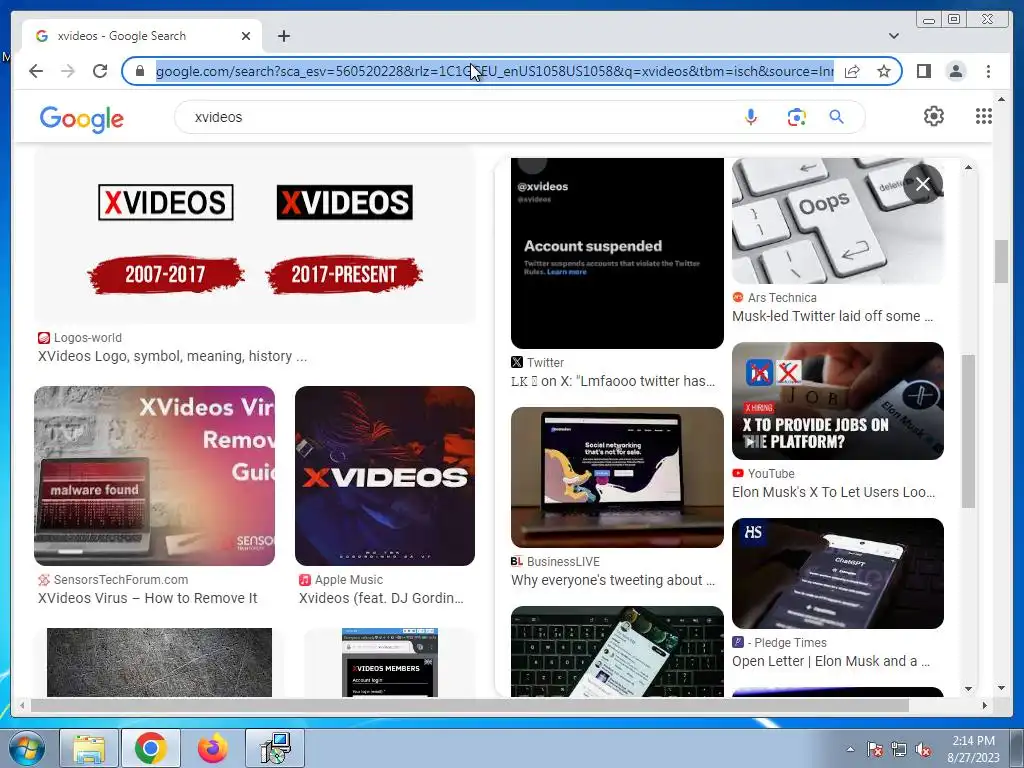The height and width of the screenshot is (768, 1024).
Task: Open 'XVideos Virus – How to Remove It' link
Action: click(148, 598)
